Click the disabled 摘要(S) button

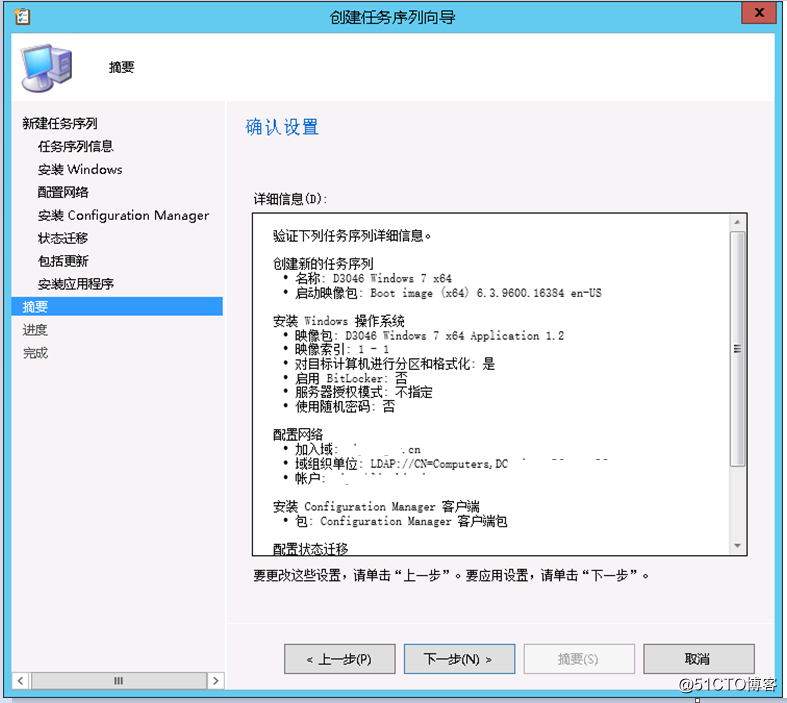pyautogui.click(x=579, y=659)
